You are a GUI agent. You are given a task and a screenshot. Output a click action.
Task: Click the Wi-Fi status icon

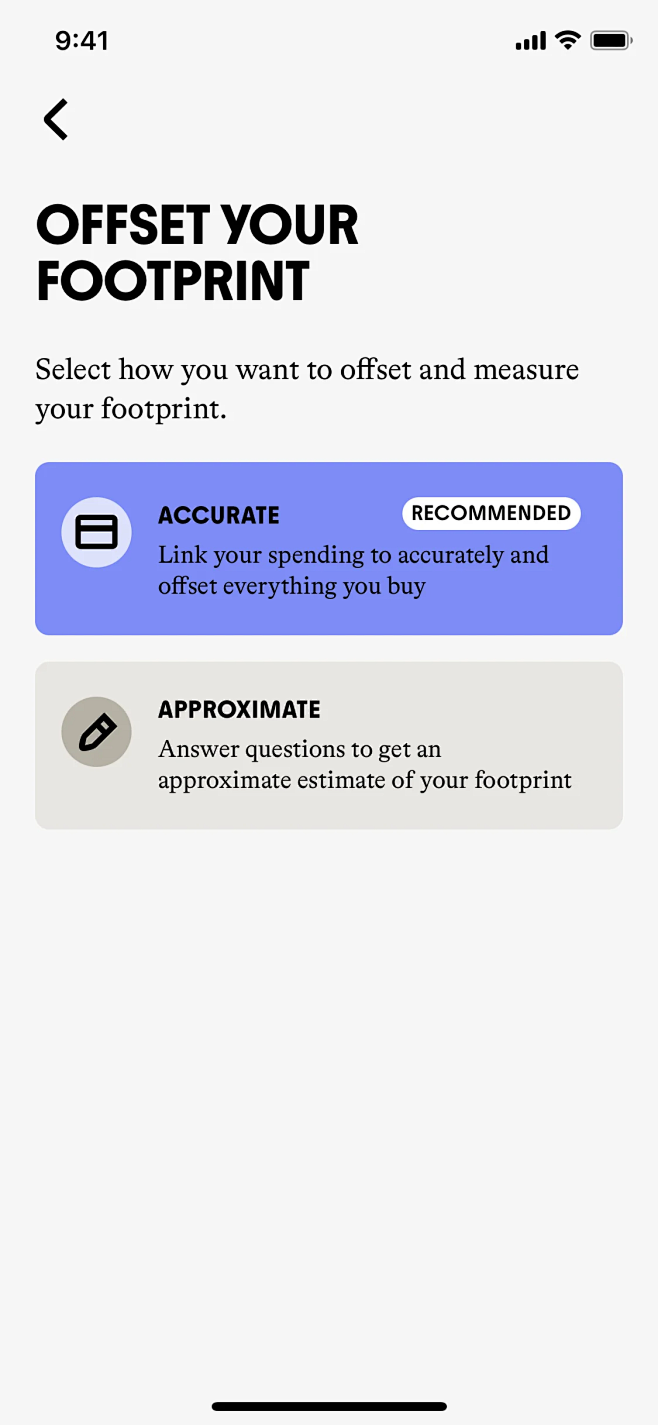[x=568, y=41]
